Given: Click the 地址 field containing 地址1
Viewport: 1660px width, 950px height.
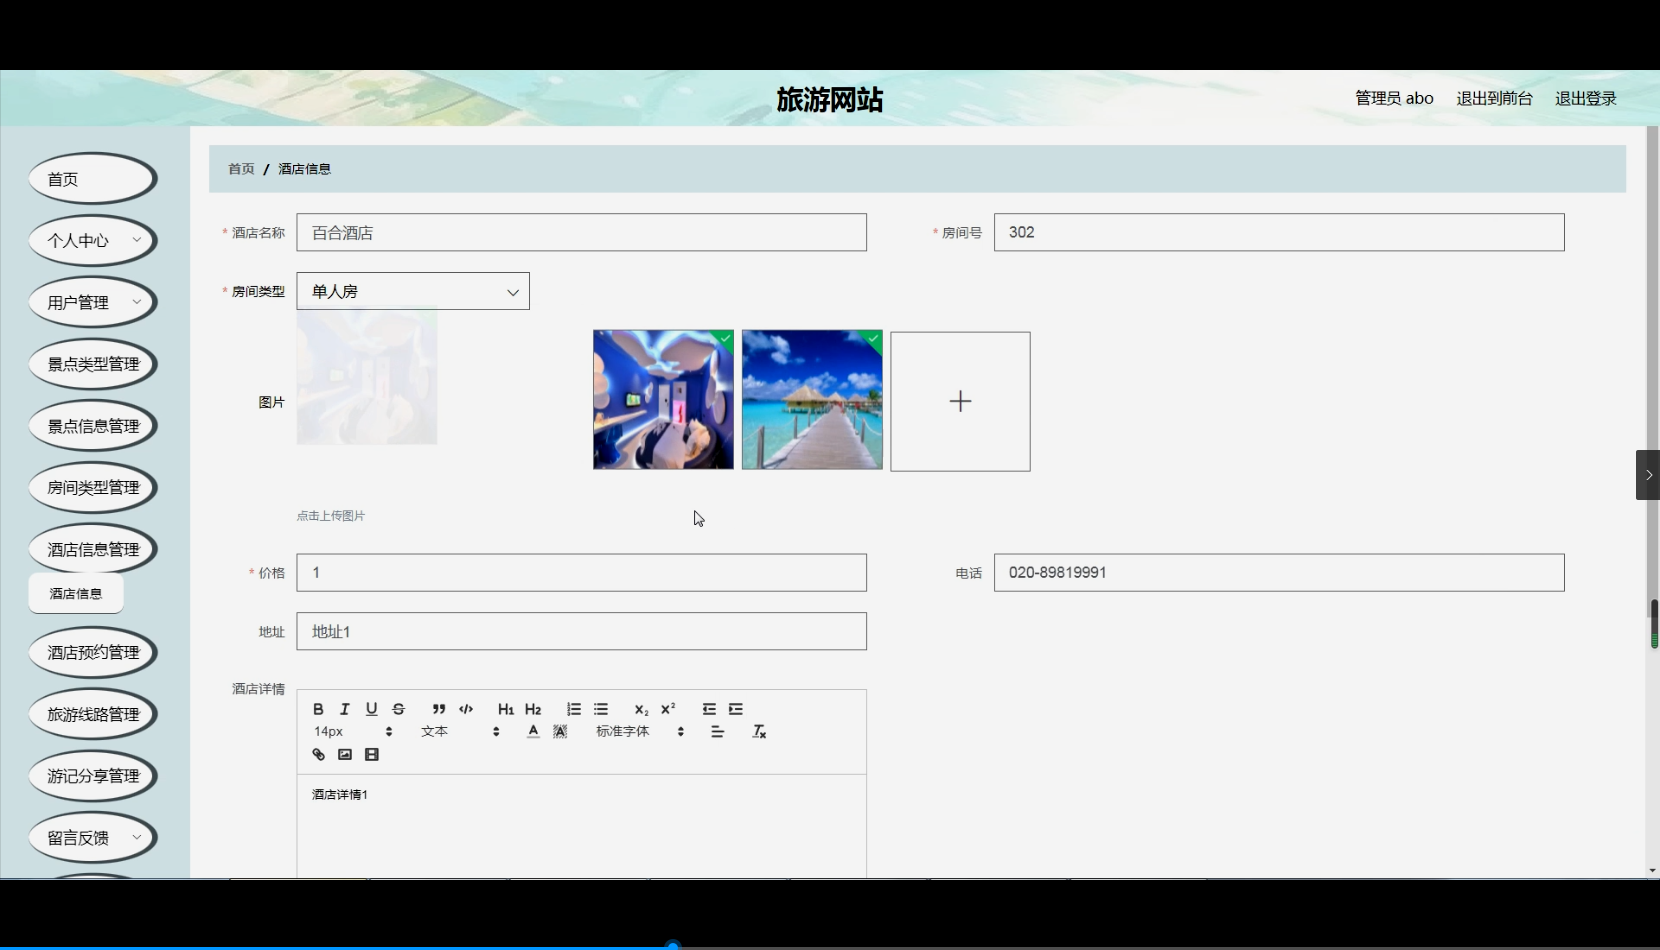Looking at the screenshot, I should click(x=581, y=632).
